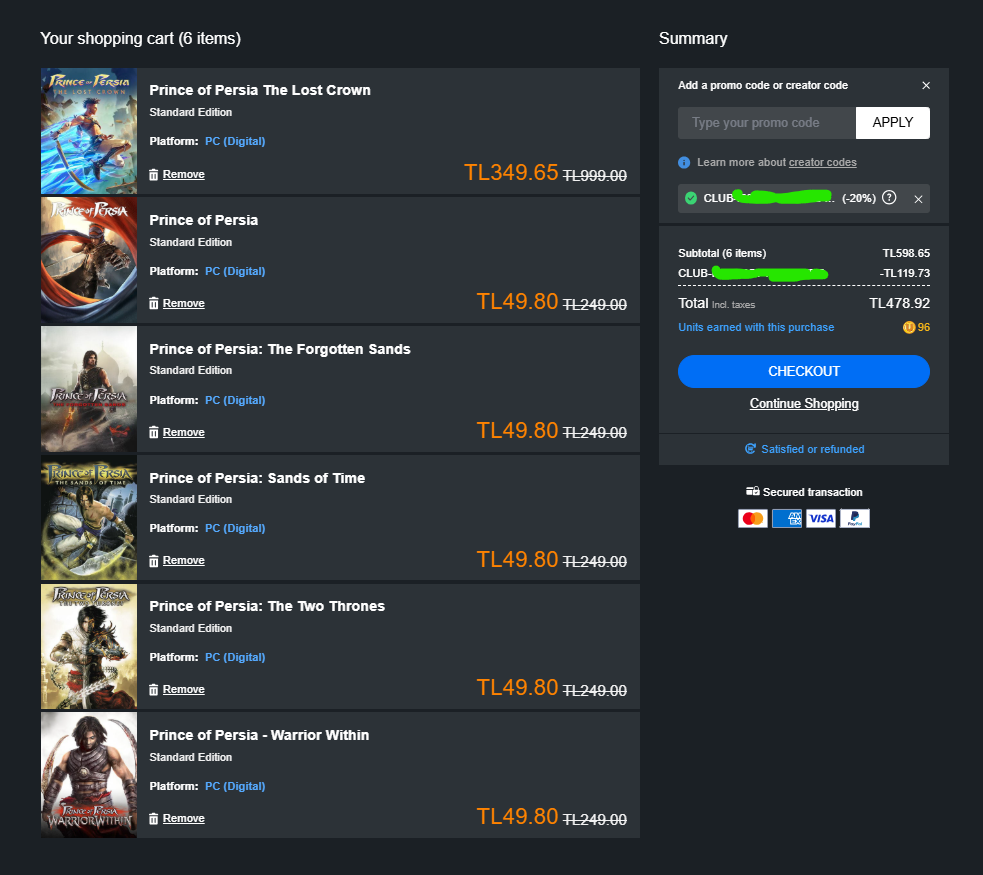Open Units earned with this purchase
Image resolution: width=983 pixels, height=875 pixels.
coord(756,327)
